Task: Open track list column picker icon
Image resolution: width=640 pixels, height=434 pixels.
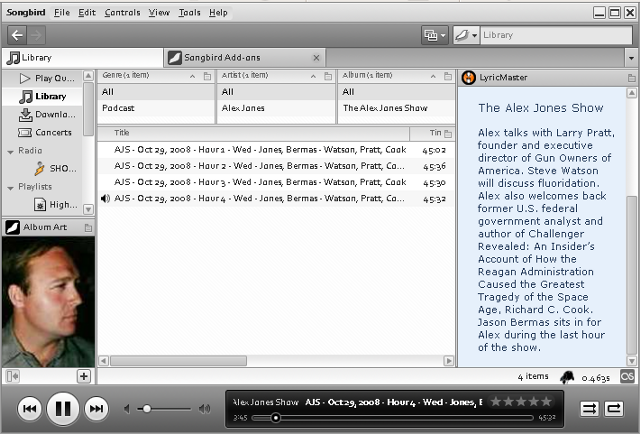Action: [448, 134]
